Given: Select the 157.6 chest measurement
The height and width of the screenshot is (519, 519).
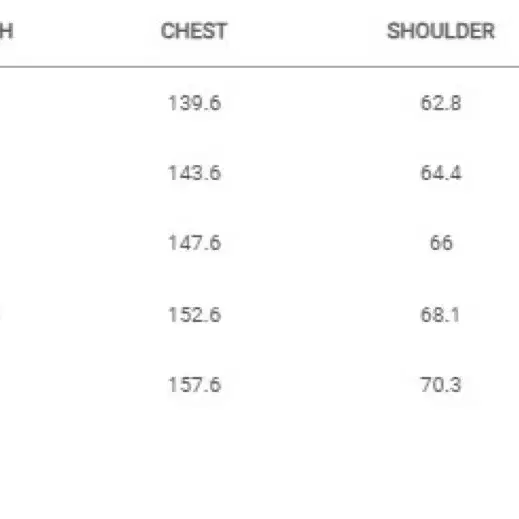Looking at the screenshot, I should [195, 385].
